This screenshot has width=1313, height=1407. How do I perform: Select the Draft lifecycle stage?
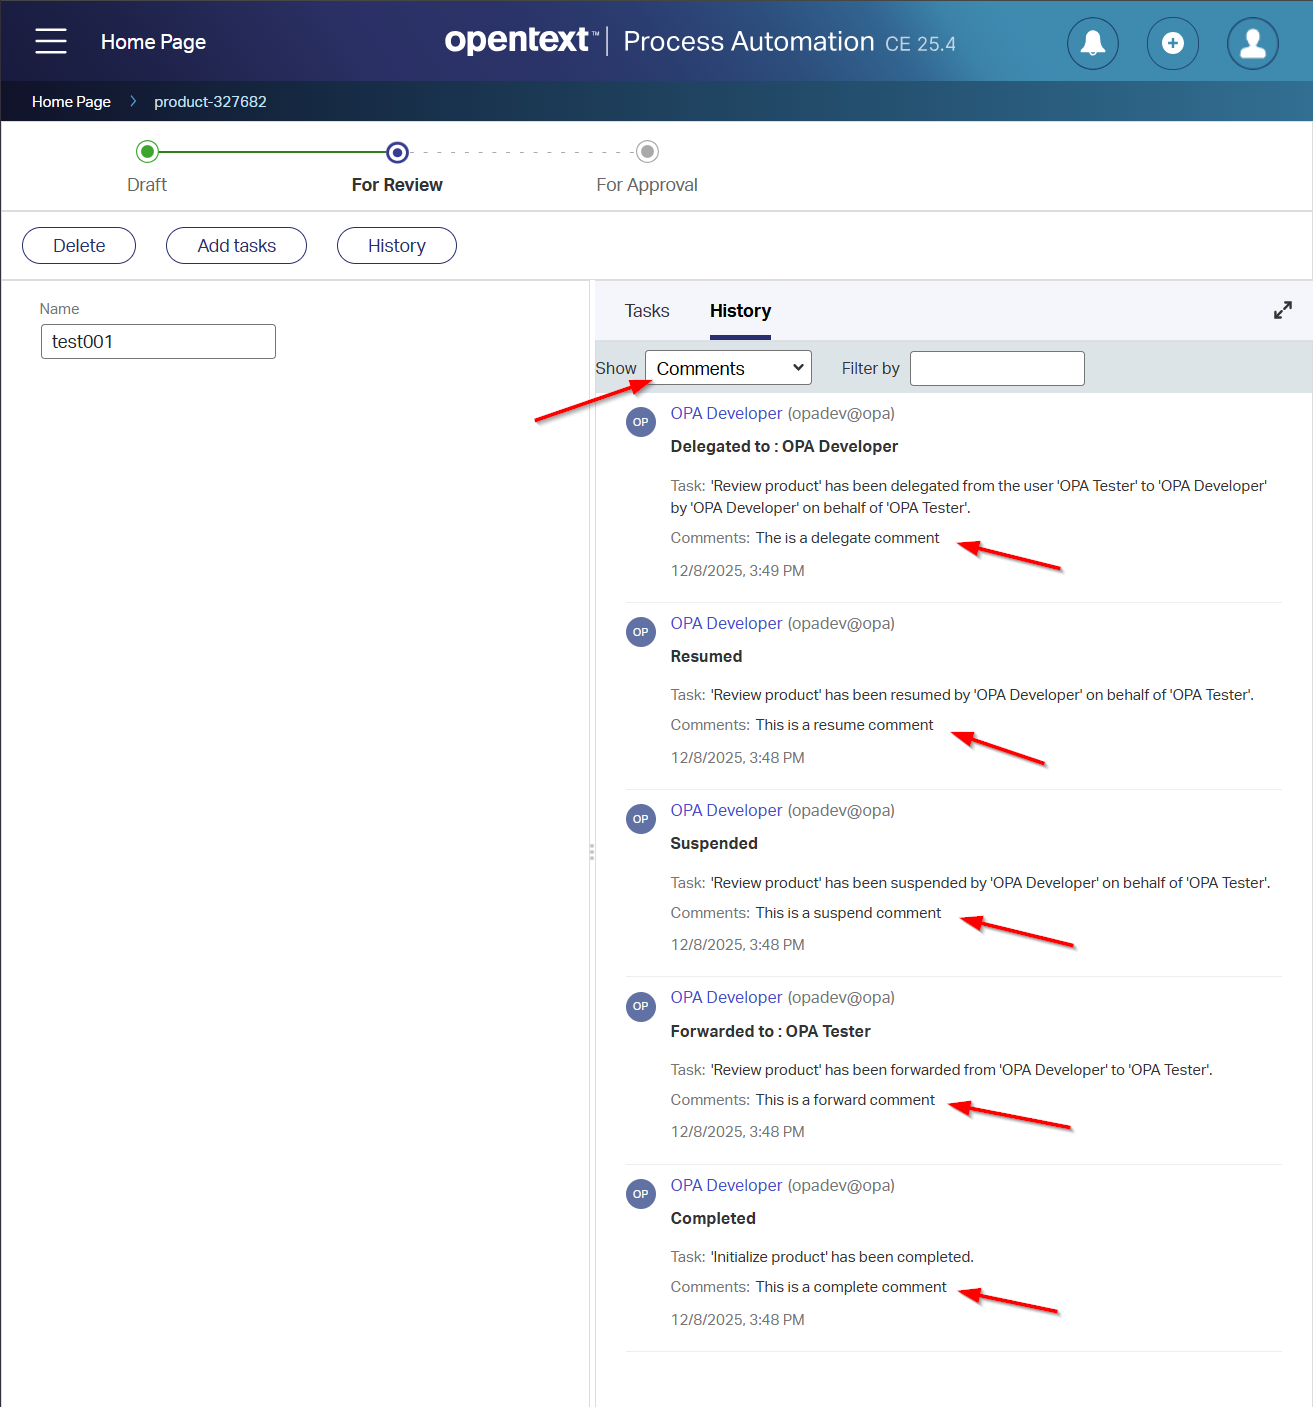[x=147, y=152]
